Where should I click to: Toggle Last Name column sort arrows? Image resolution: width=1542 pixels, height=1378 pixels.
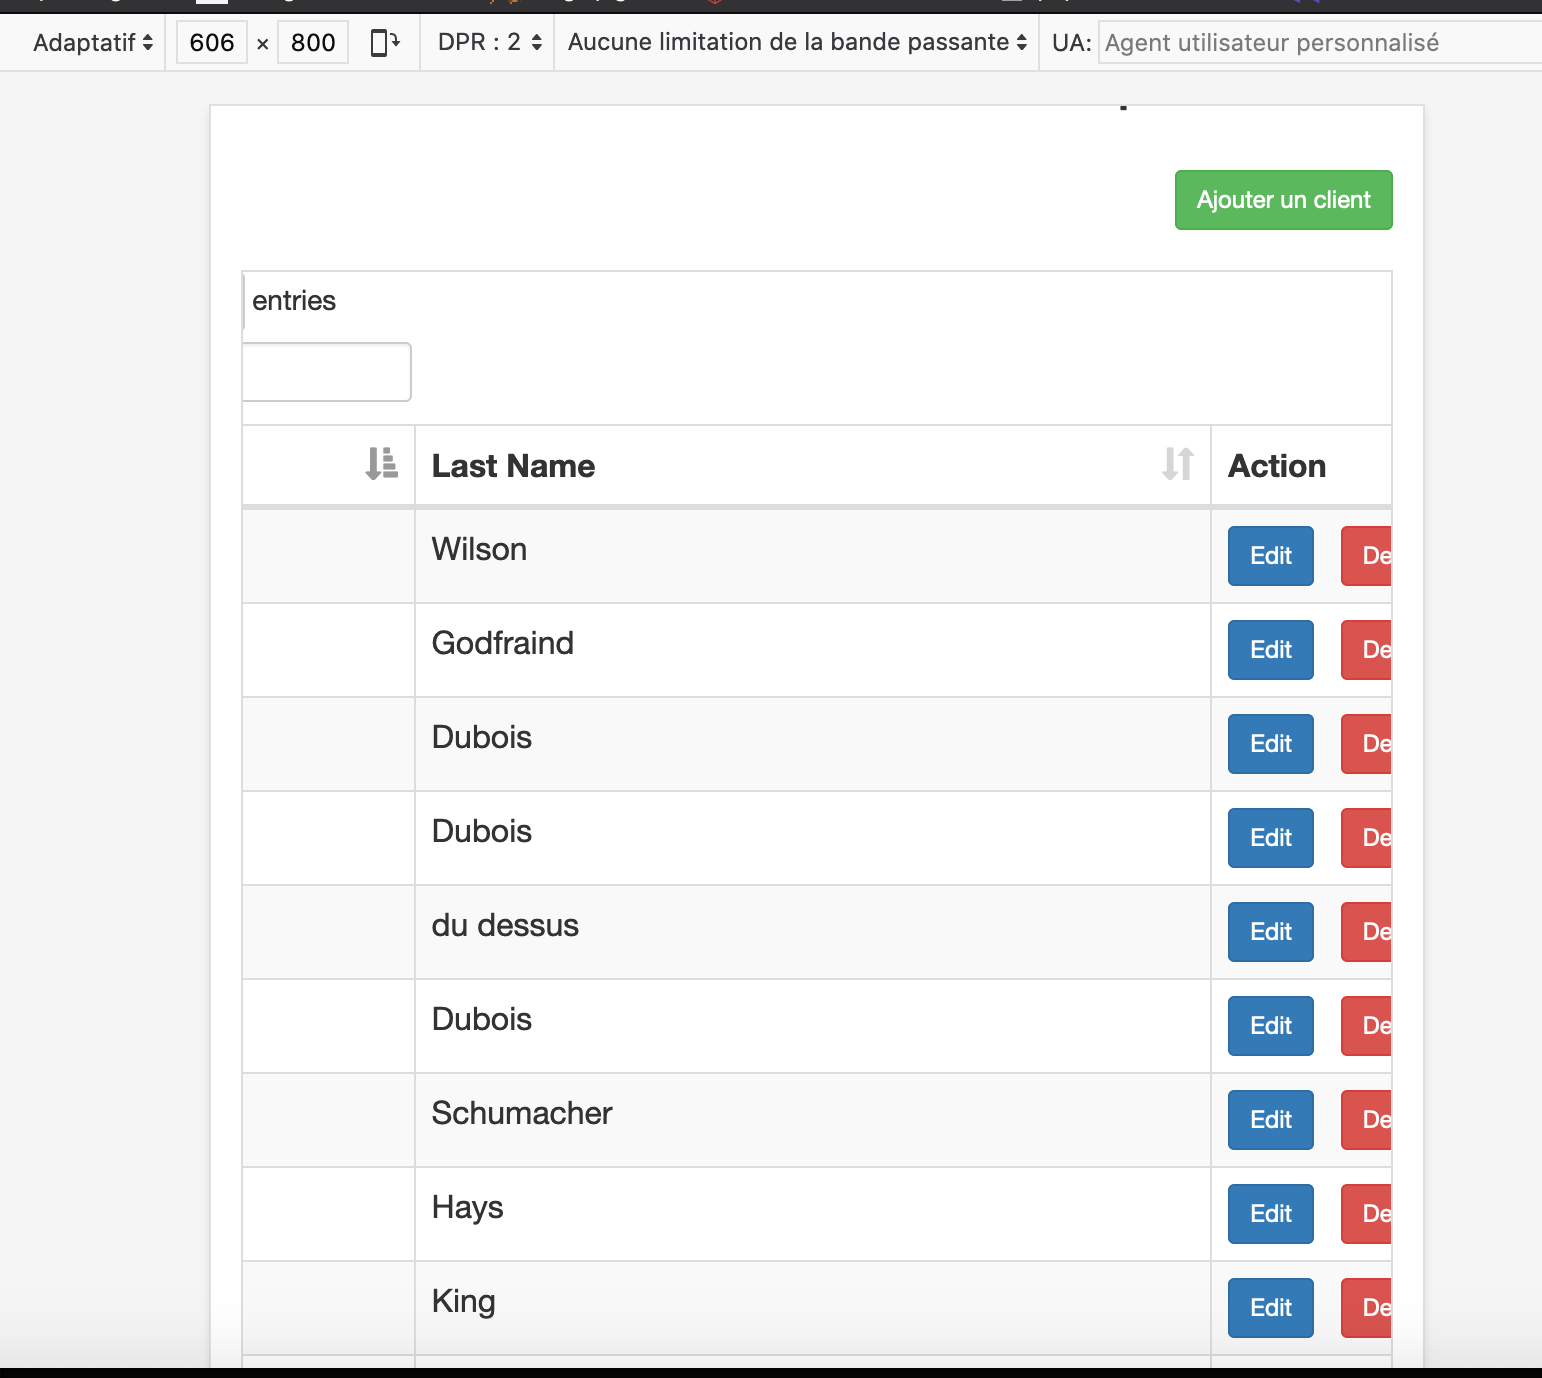pyautogui.click(x=1178, y=464)
